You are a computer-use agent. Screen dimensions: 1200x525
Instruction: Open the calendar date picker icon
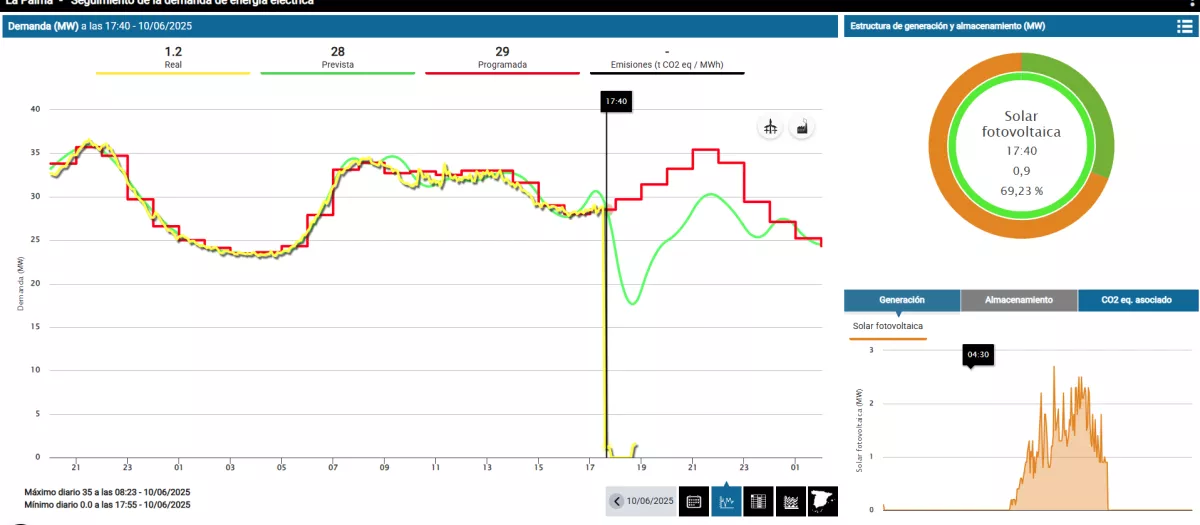point(694,501)
